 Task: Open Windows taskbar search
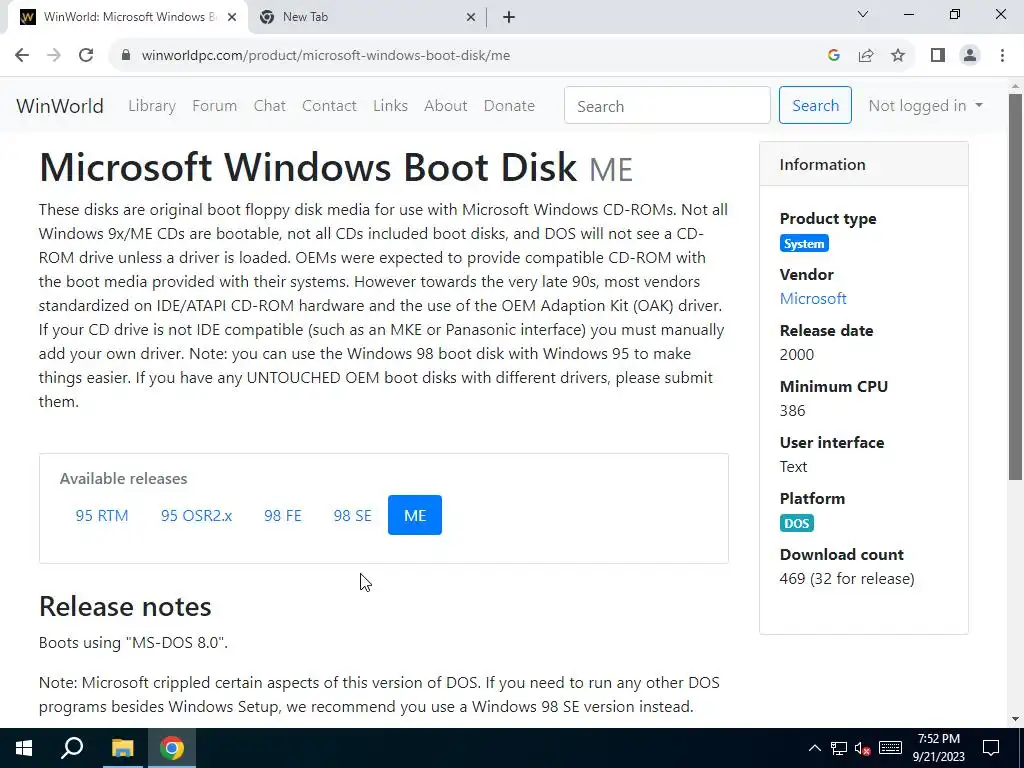[72, 748]
